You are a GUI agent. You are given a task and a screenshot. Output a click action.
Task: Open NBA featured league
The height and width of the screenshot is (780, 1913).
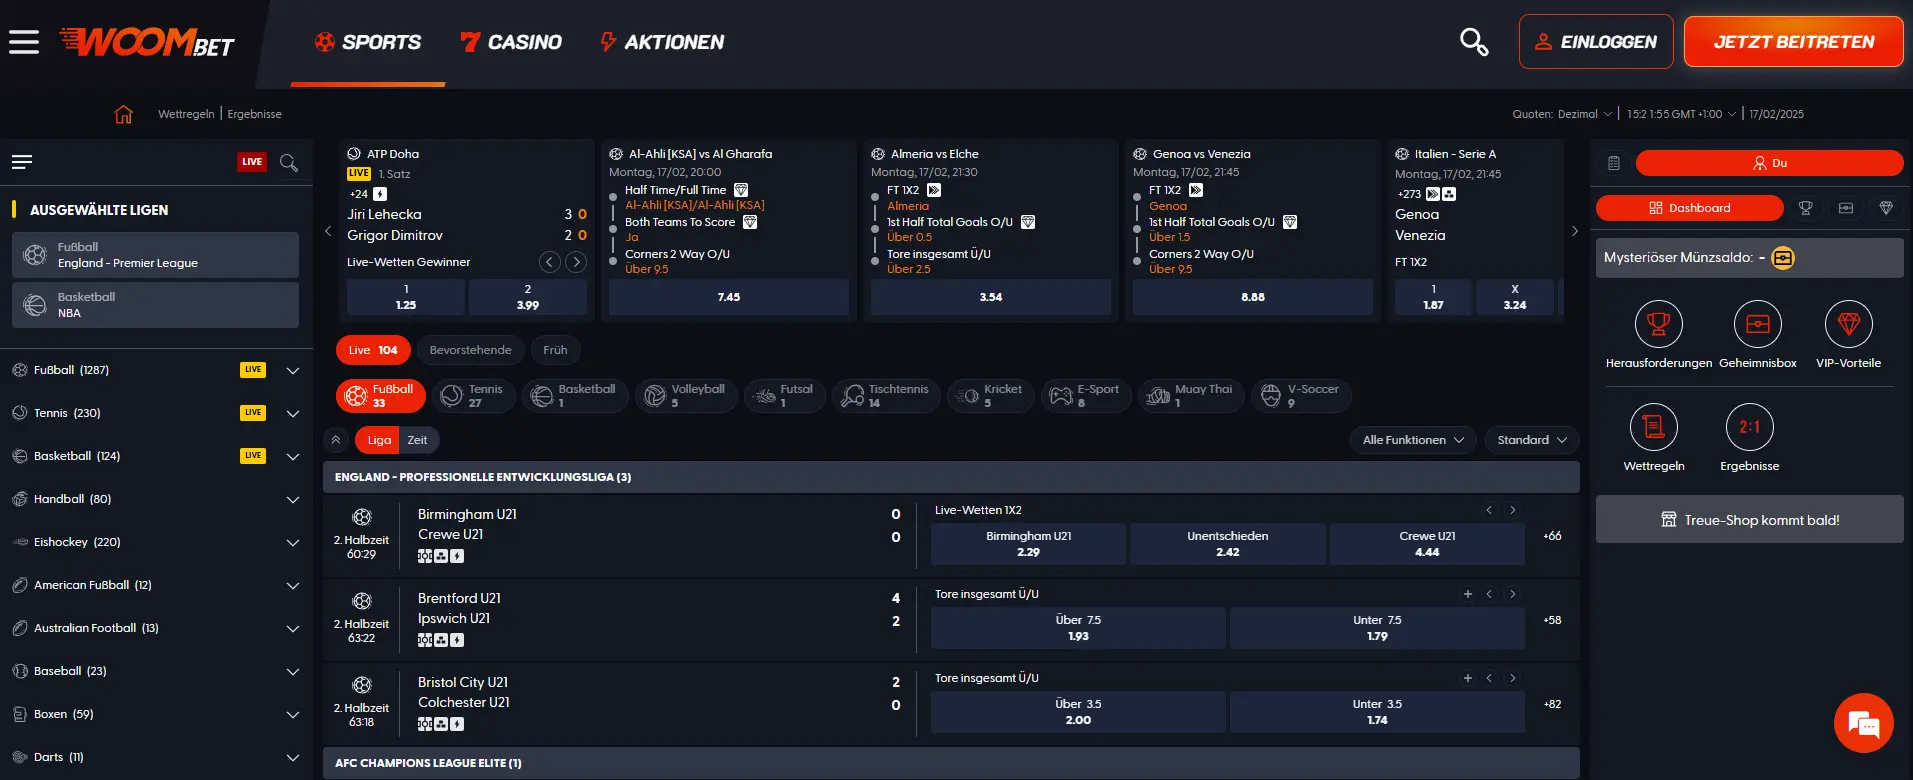click(x=155, y=305)
